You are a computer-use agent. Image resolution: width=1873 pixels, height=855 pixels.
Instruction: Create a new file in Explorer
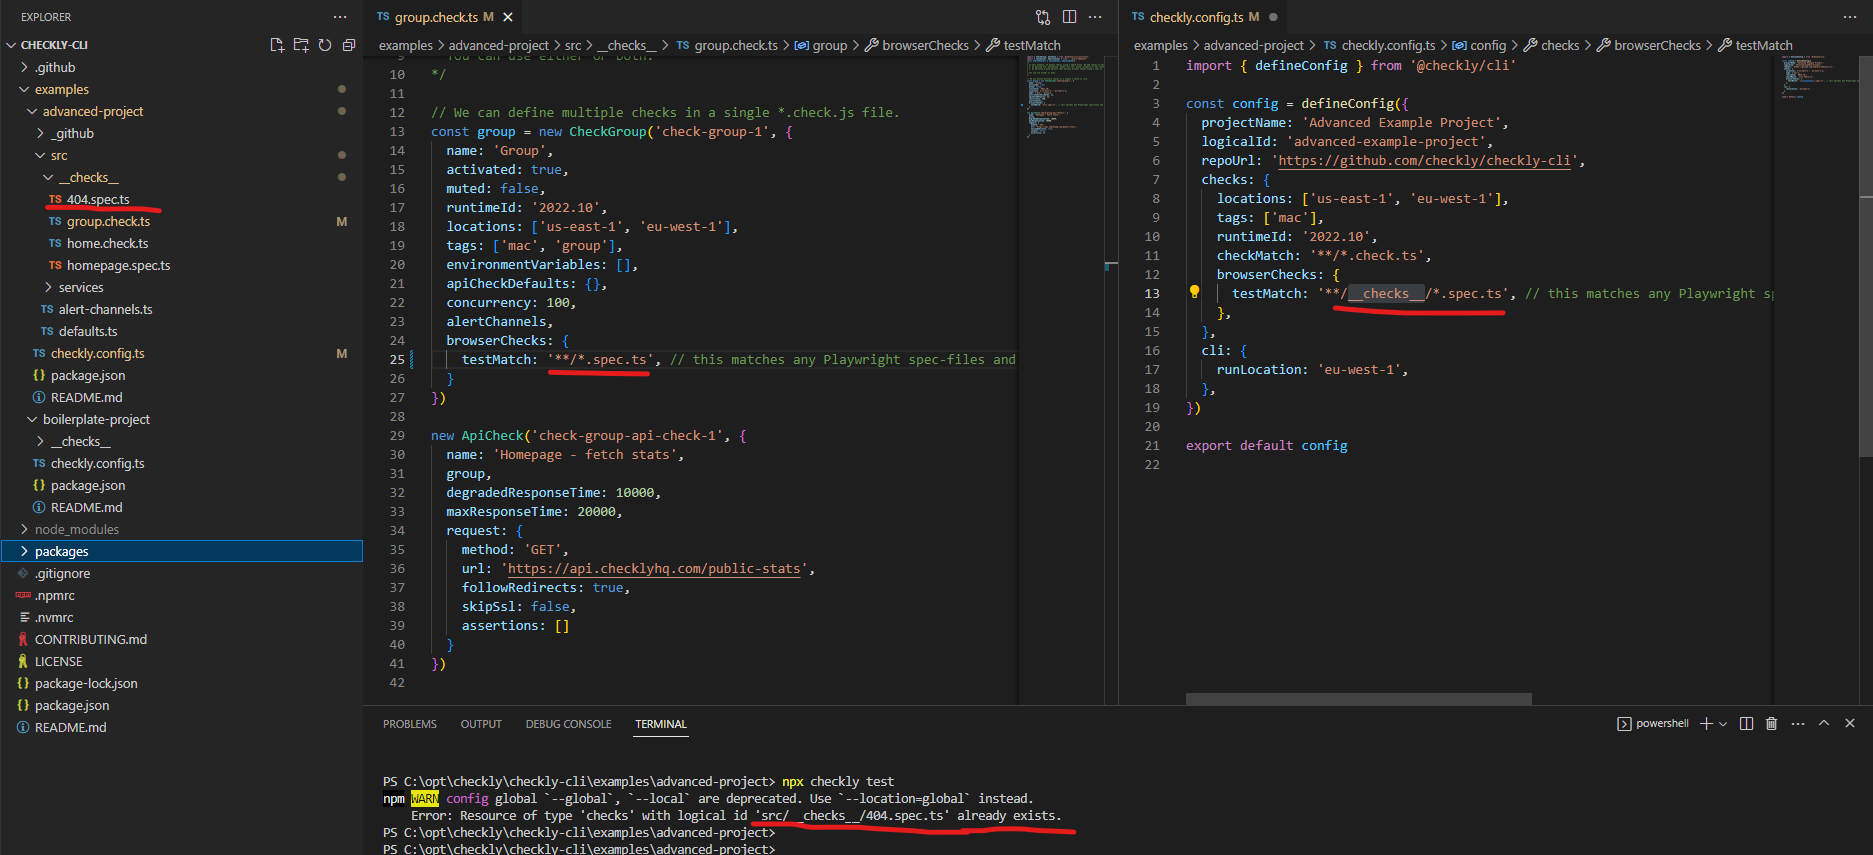[277, 45]
